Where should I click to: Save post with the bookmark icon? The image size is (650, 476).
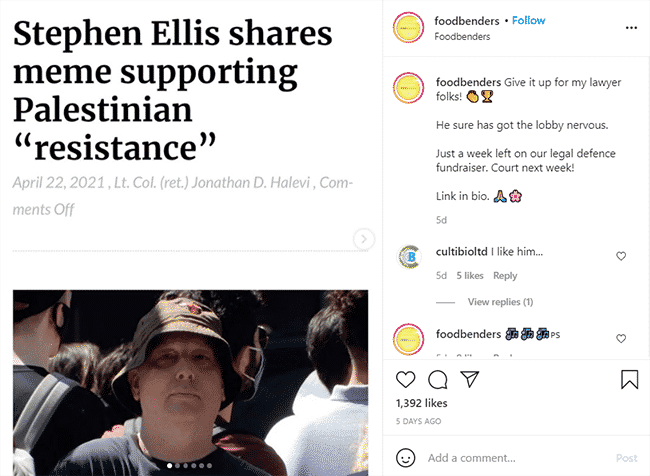(629, 379)
